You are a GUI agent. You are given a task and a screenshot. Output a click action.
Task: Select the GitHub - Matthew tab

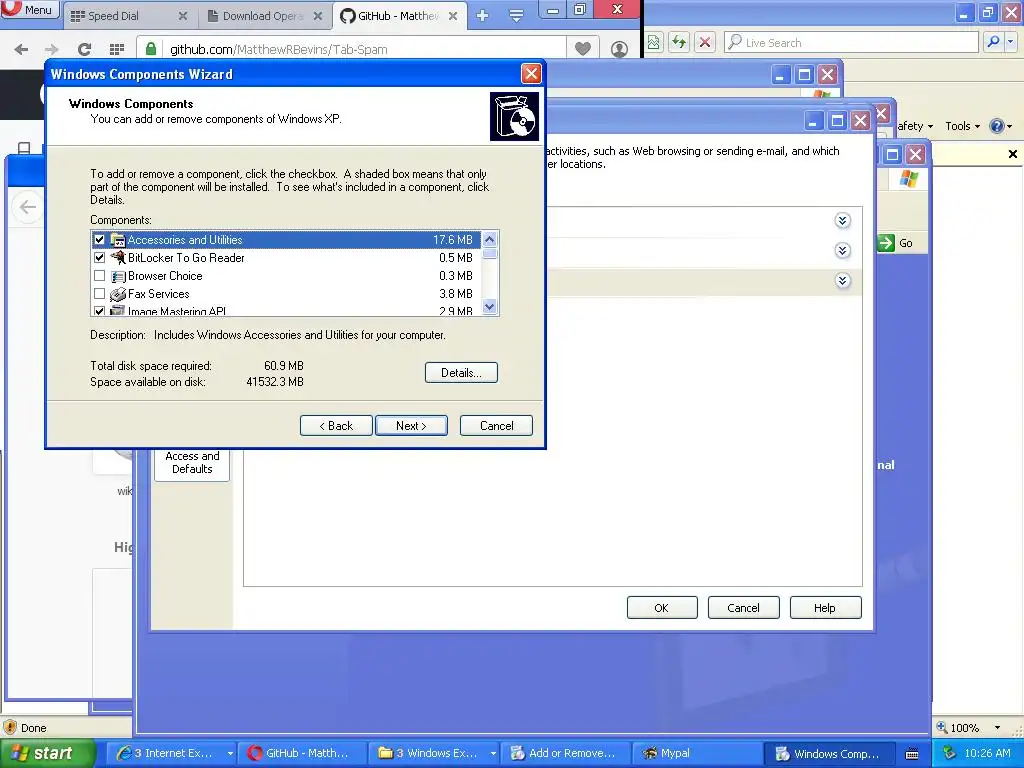(399, 16)
